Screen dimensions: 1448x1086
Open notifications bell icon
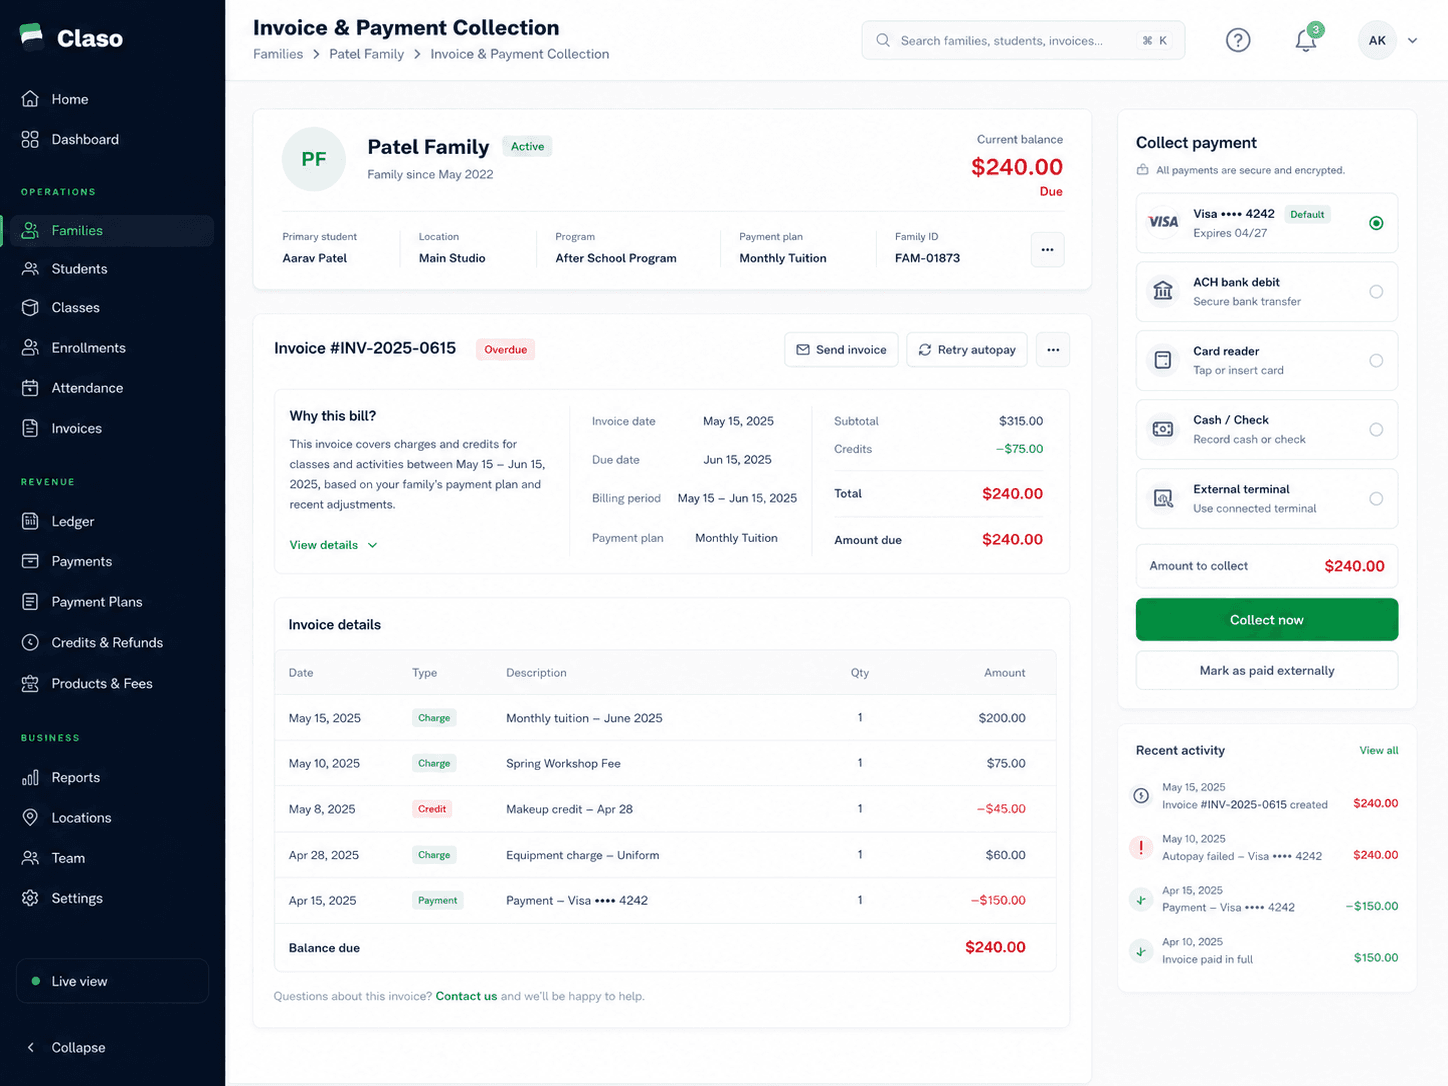tap(1306, 40)
